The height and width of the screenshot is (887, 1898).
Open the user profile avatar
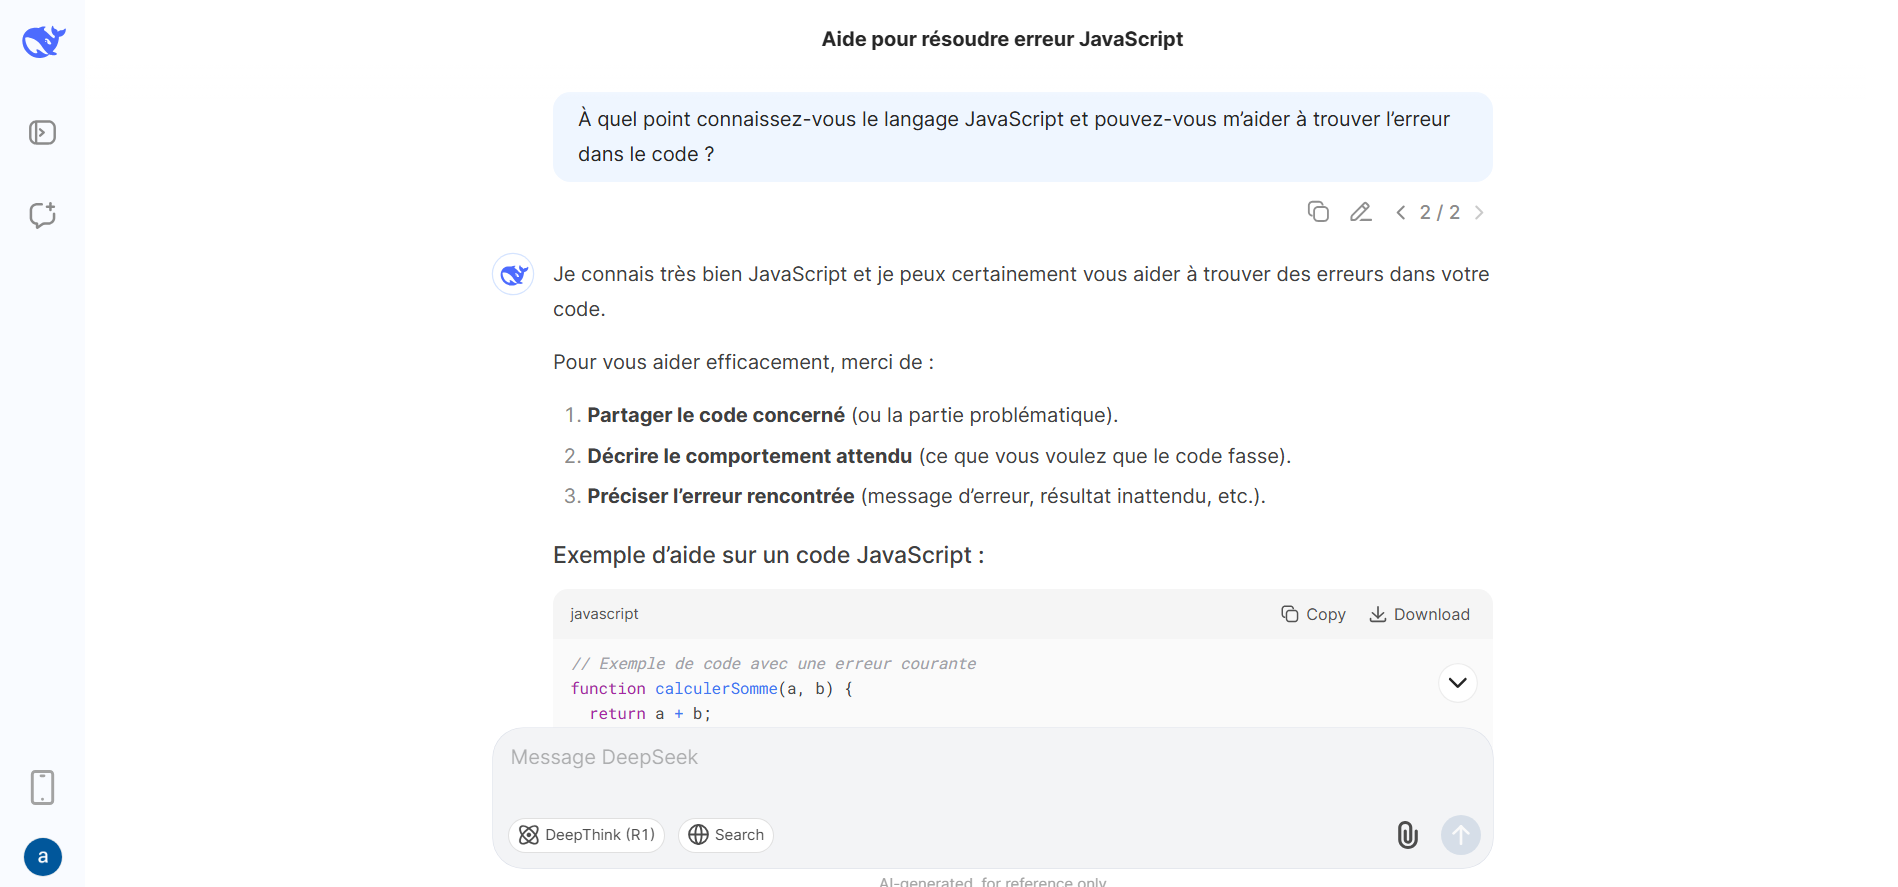coord(43,857)
